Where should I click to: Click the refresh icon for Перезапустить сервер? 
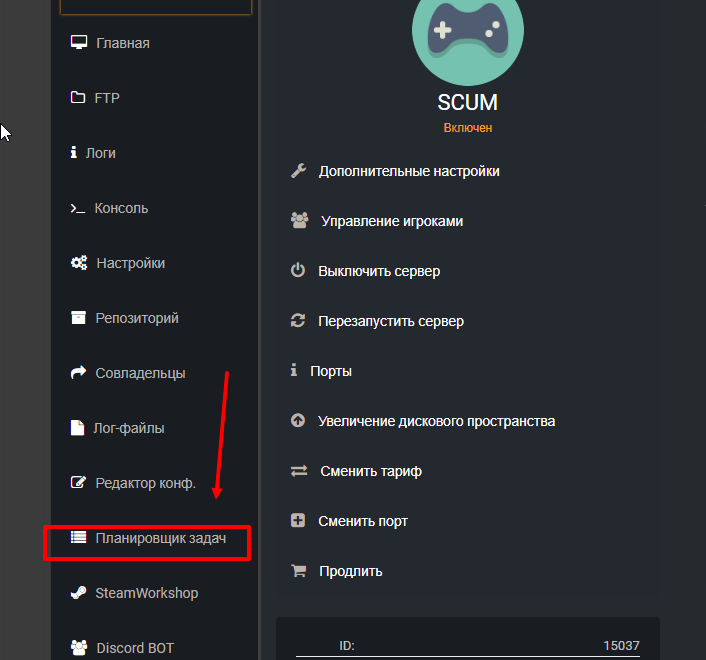tap(297, 321)
